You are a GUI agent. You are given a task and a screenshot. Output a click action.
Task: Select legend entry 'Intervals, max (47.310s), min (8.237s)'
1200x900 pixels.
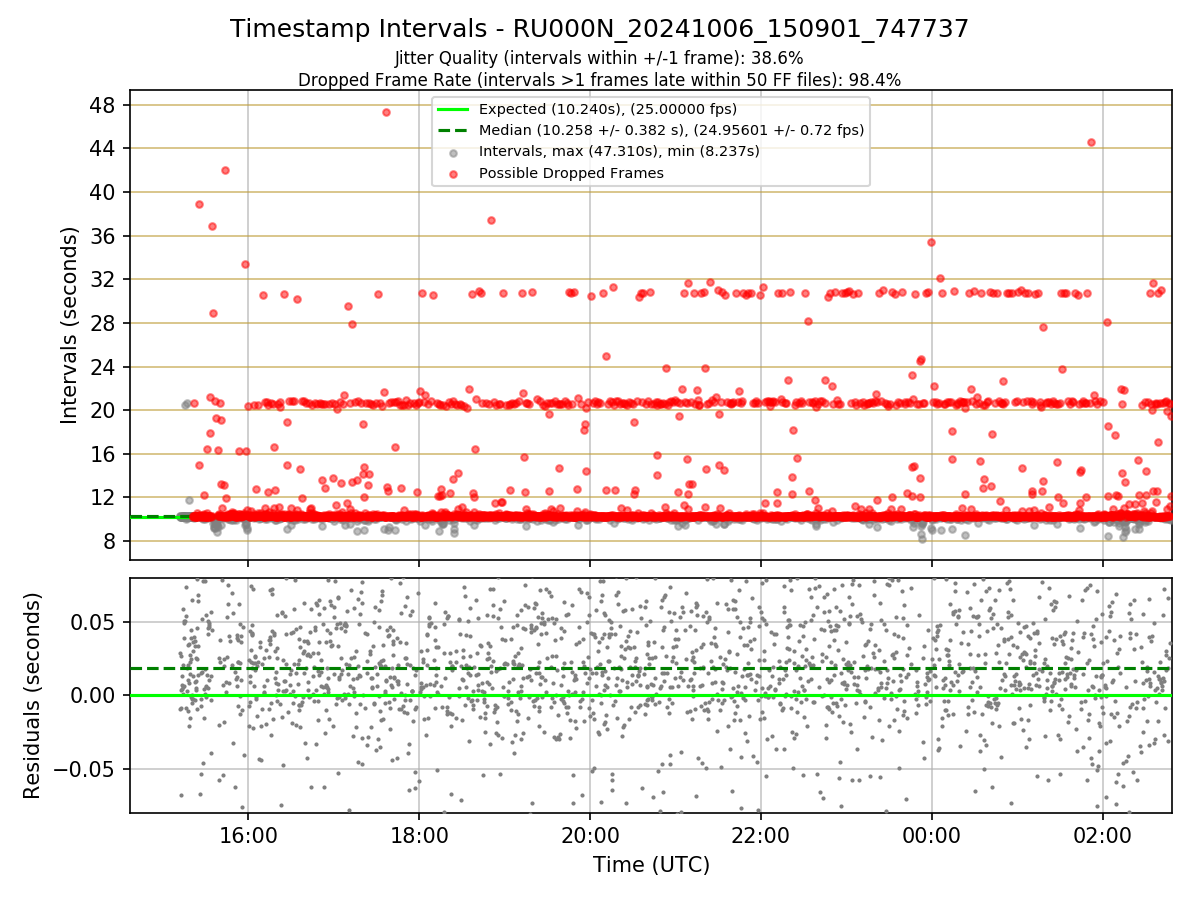tap(619, 151)
